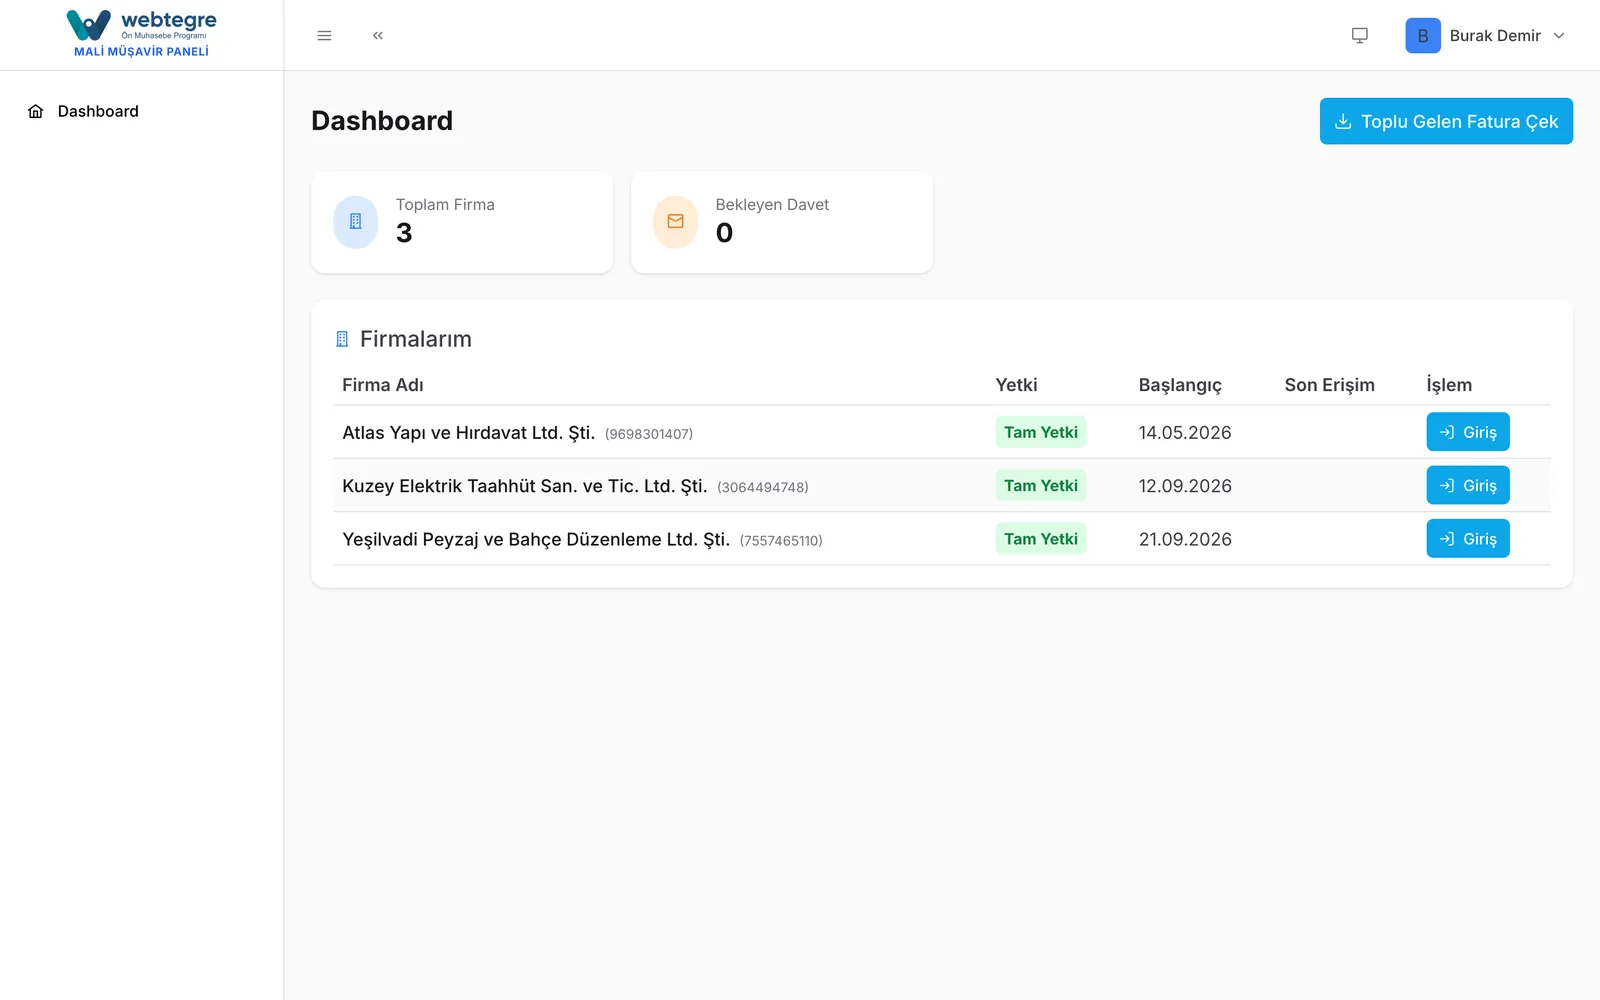The width and height of the screenshot is (1600, 1000).
Task: Click the home icon beside Dashboard
Action: [x=36, y=111]
